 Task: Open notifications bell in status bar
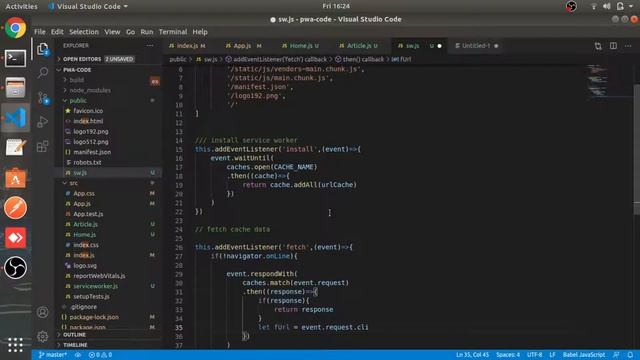pos(630,355)
